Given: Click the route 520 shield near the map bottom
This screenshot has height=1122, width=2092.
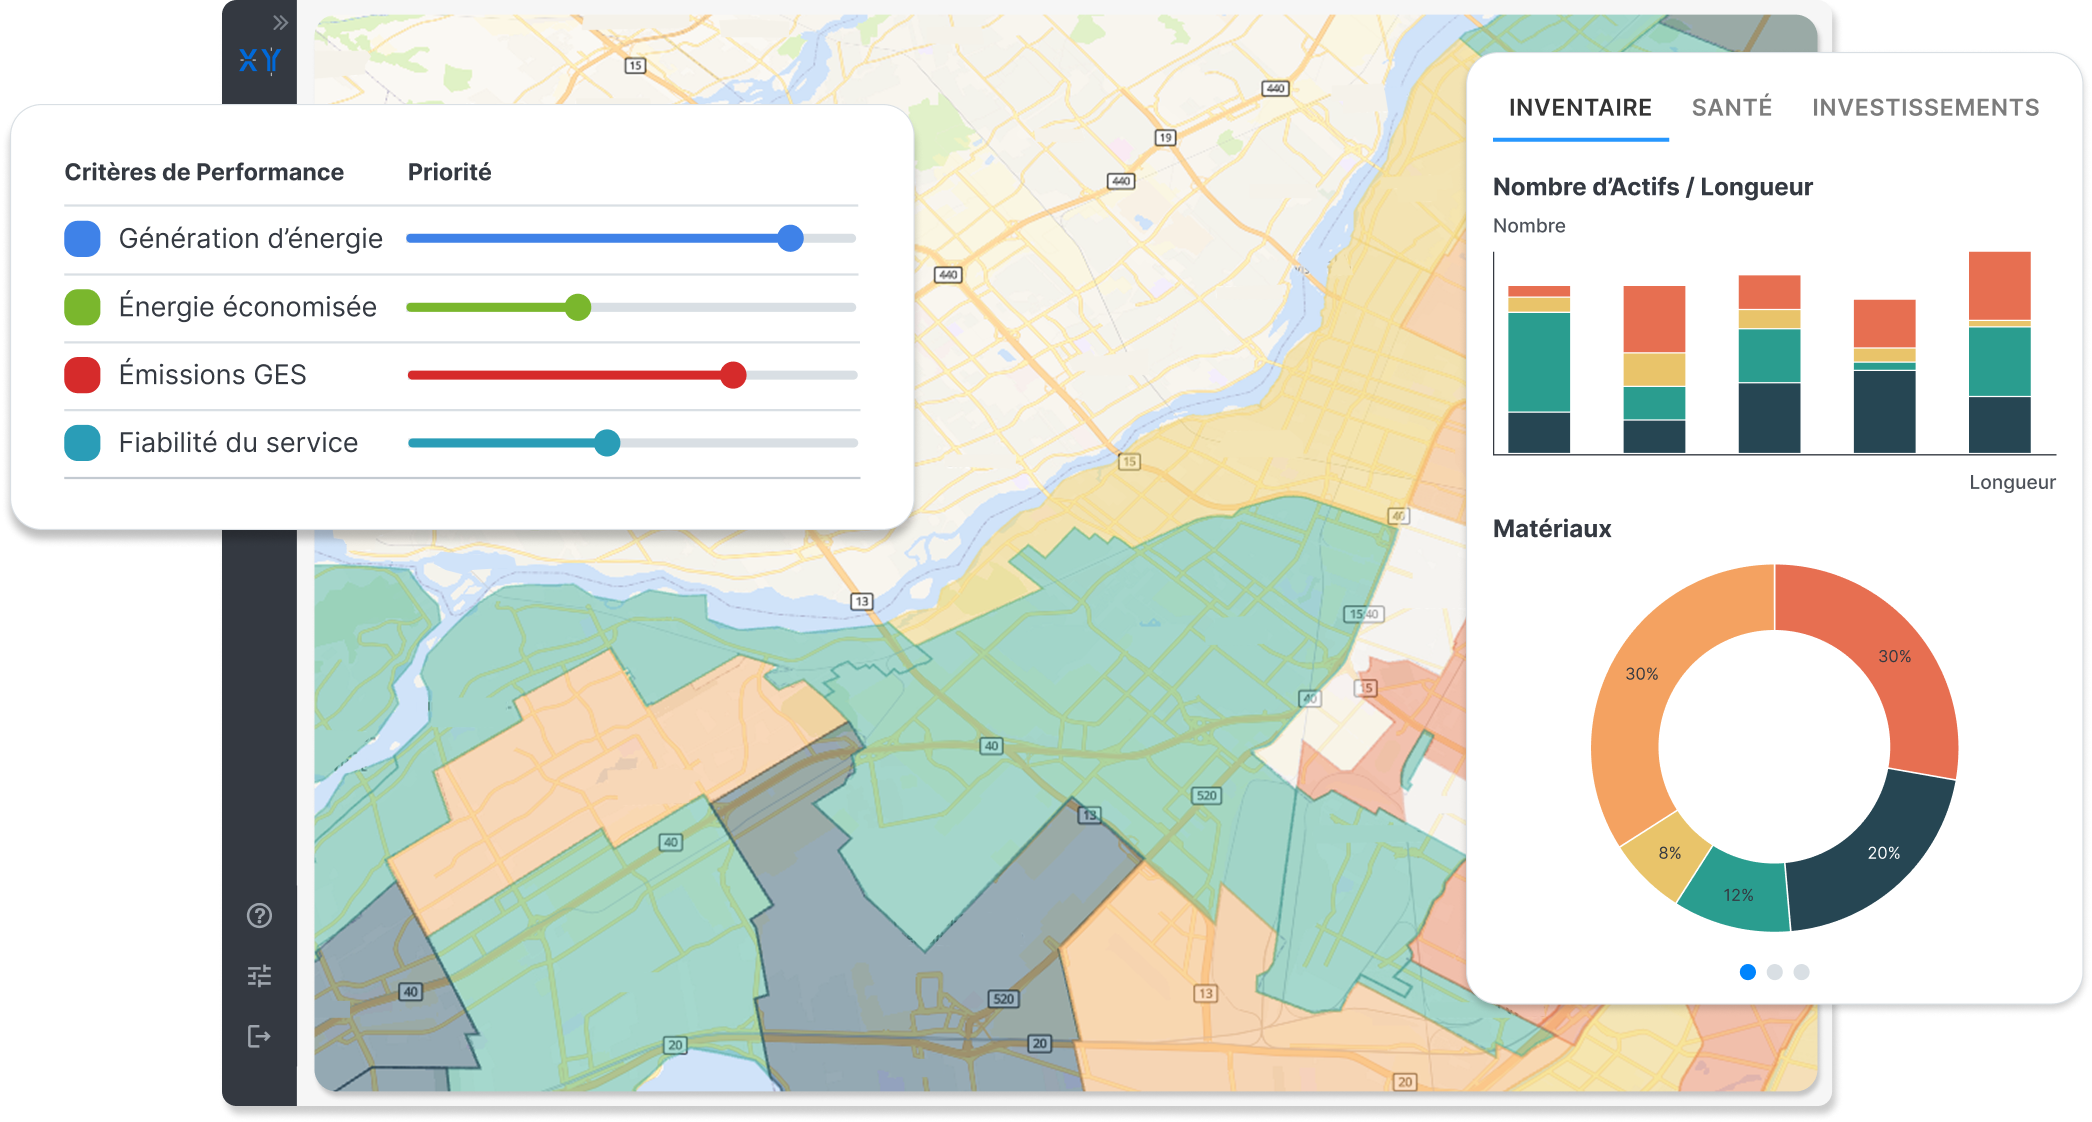Looking at the screenshot, I should (x=1003, y=998).
